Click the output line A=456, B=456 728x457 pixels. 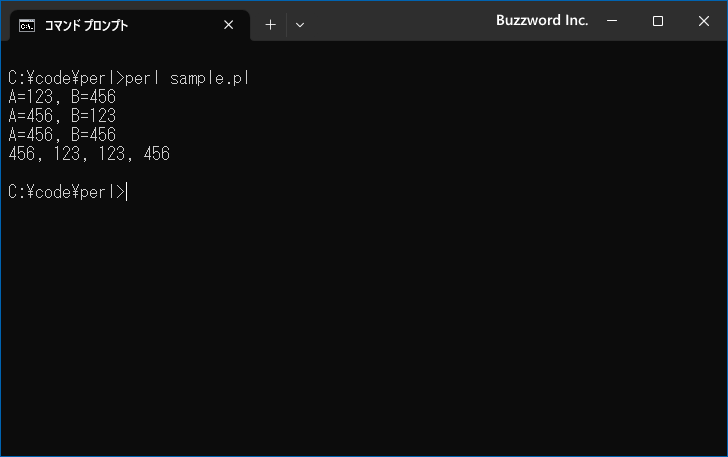(x=62, y=135)
